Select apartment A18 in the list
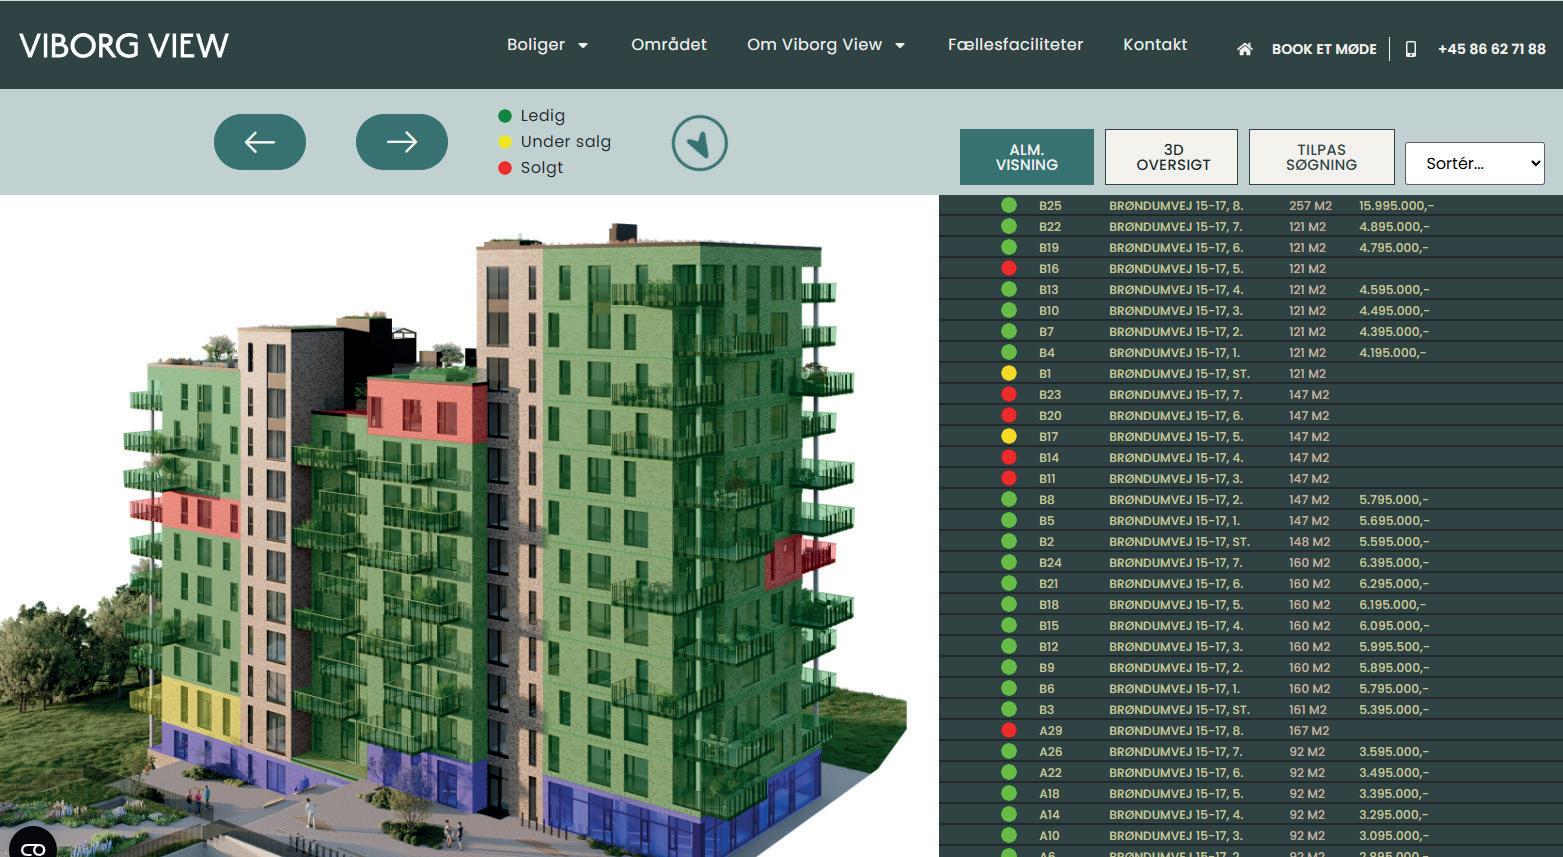1563x857 pixels. pos(1251,793)
